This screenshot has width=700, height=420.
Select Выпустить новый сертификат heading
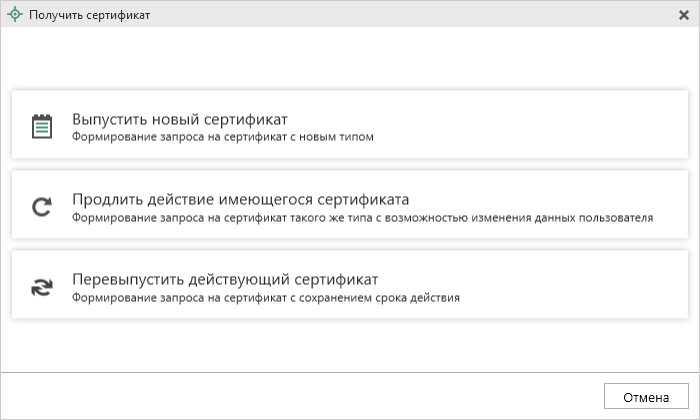pyautogui.click(x=180, y=119)
